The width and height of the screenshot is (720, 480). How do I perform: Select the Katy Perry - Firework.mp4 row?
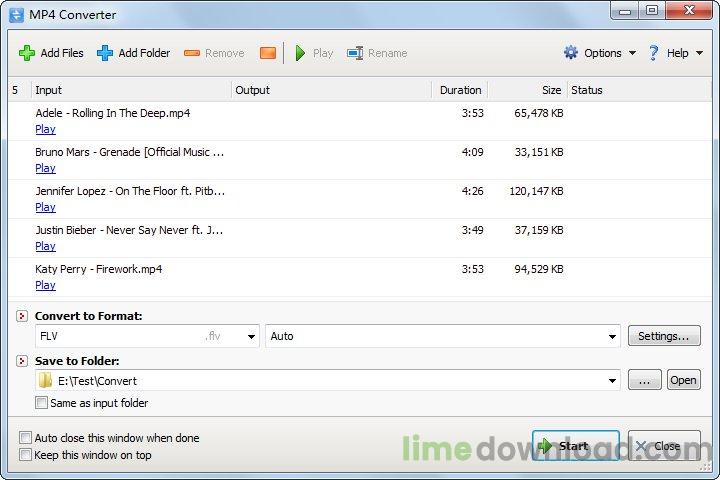tap(360, 277)
